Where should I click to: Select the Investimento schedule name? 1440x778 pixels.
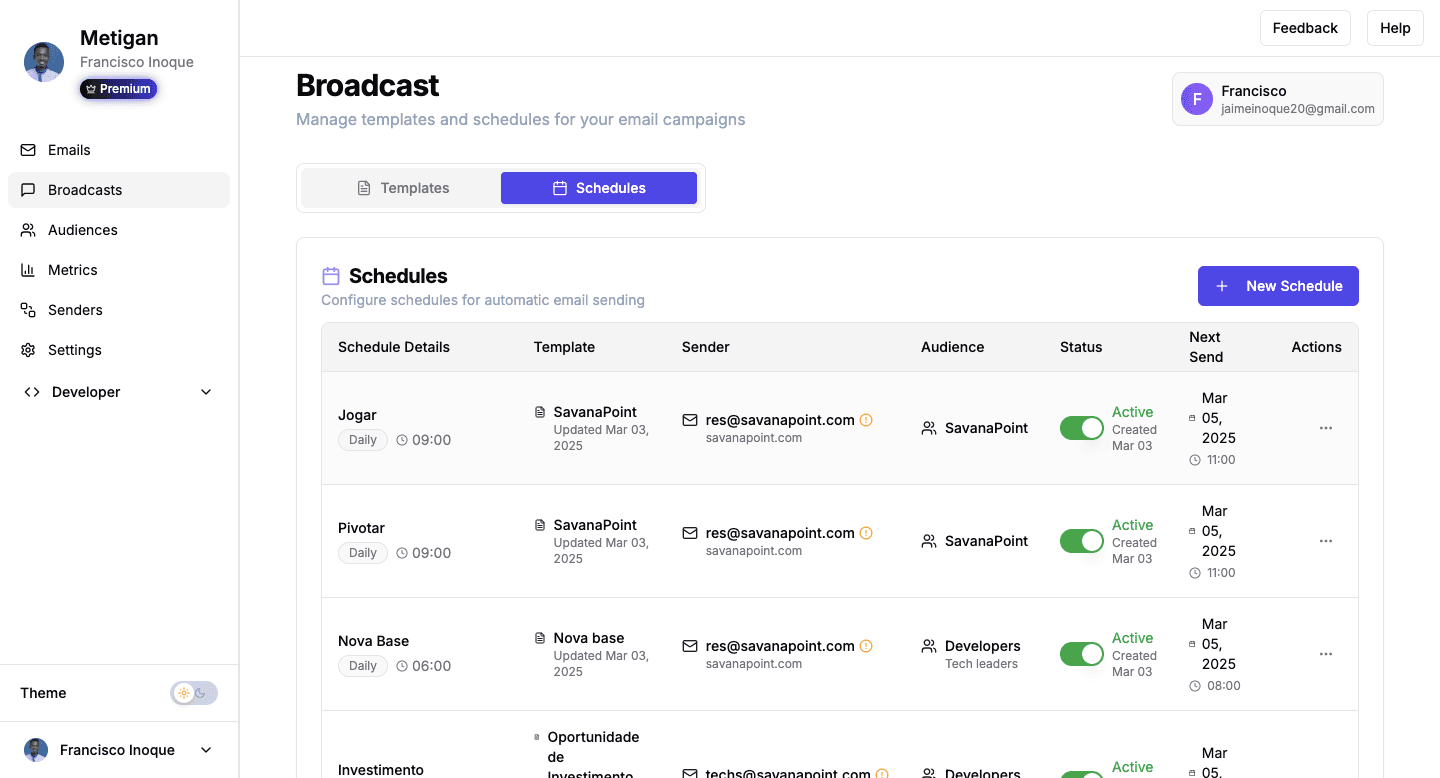381,770
